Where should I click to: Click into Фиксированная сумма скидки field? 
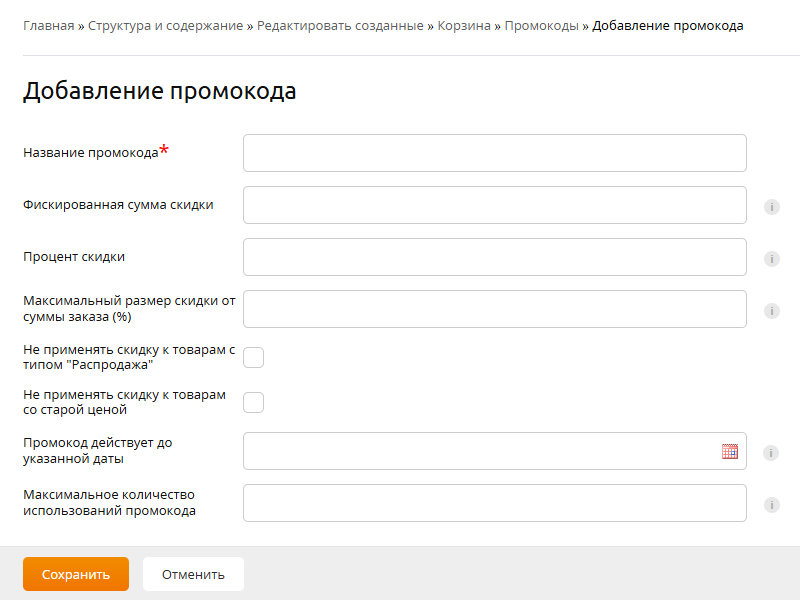pyautogui.click(x=494, y=205)
